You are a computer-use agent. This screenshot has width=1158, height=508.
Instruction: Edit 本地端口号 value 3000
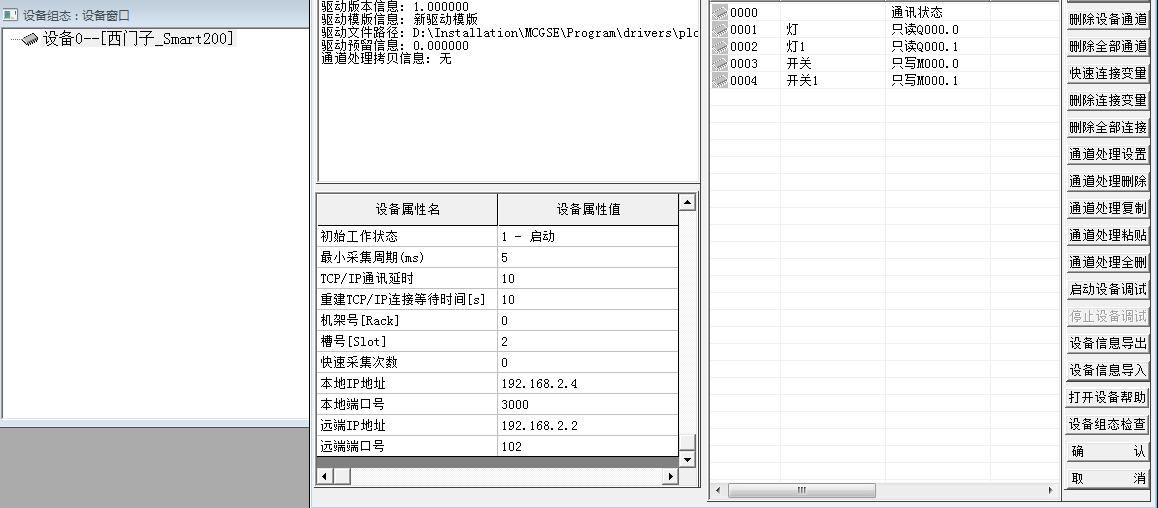(588, 405)
